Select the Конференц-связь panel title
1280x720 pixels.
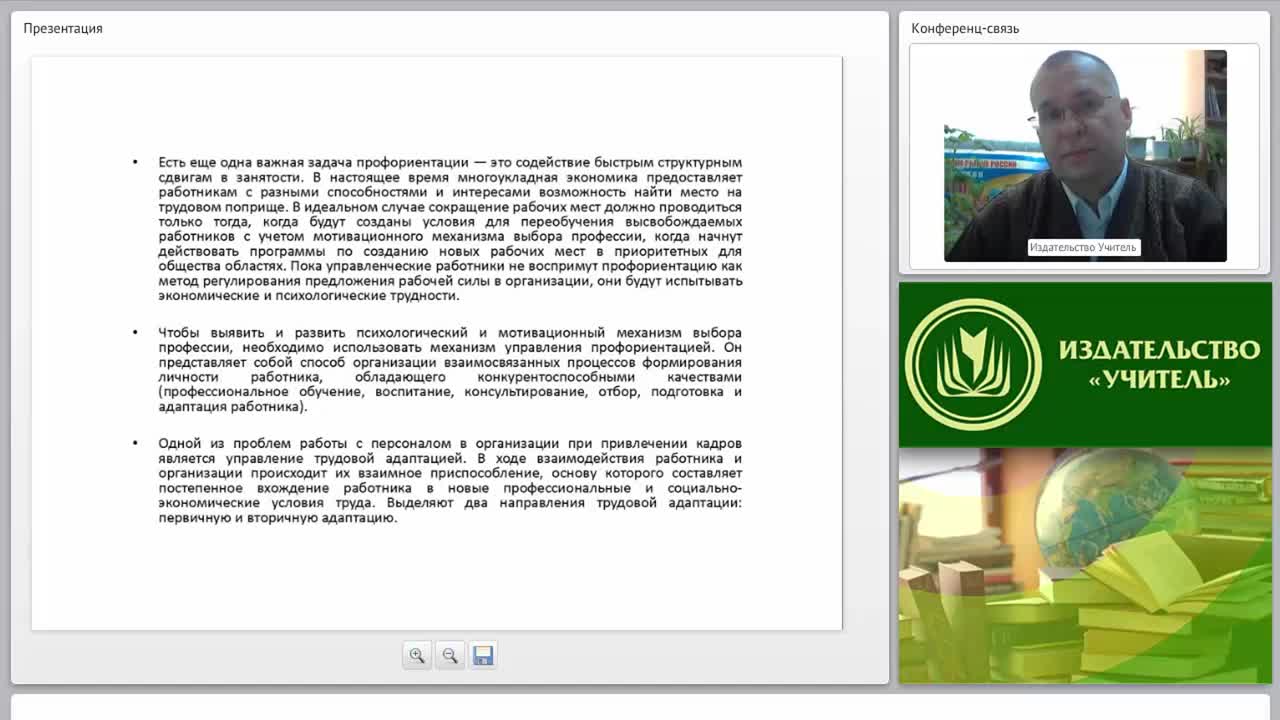[965, 28]
